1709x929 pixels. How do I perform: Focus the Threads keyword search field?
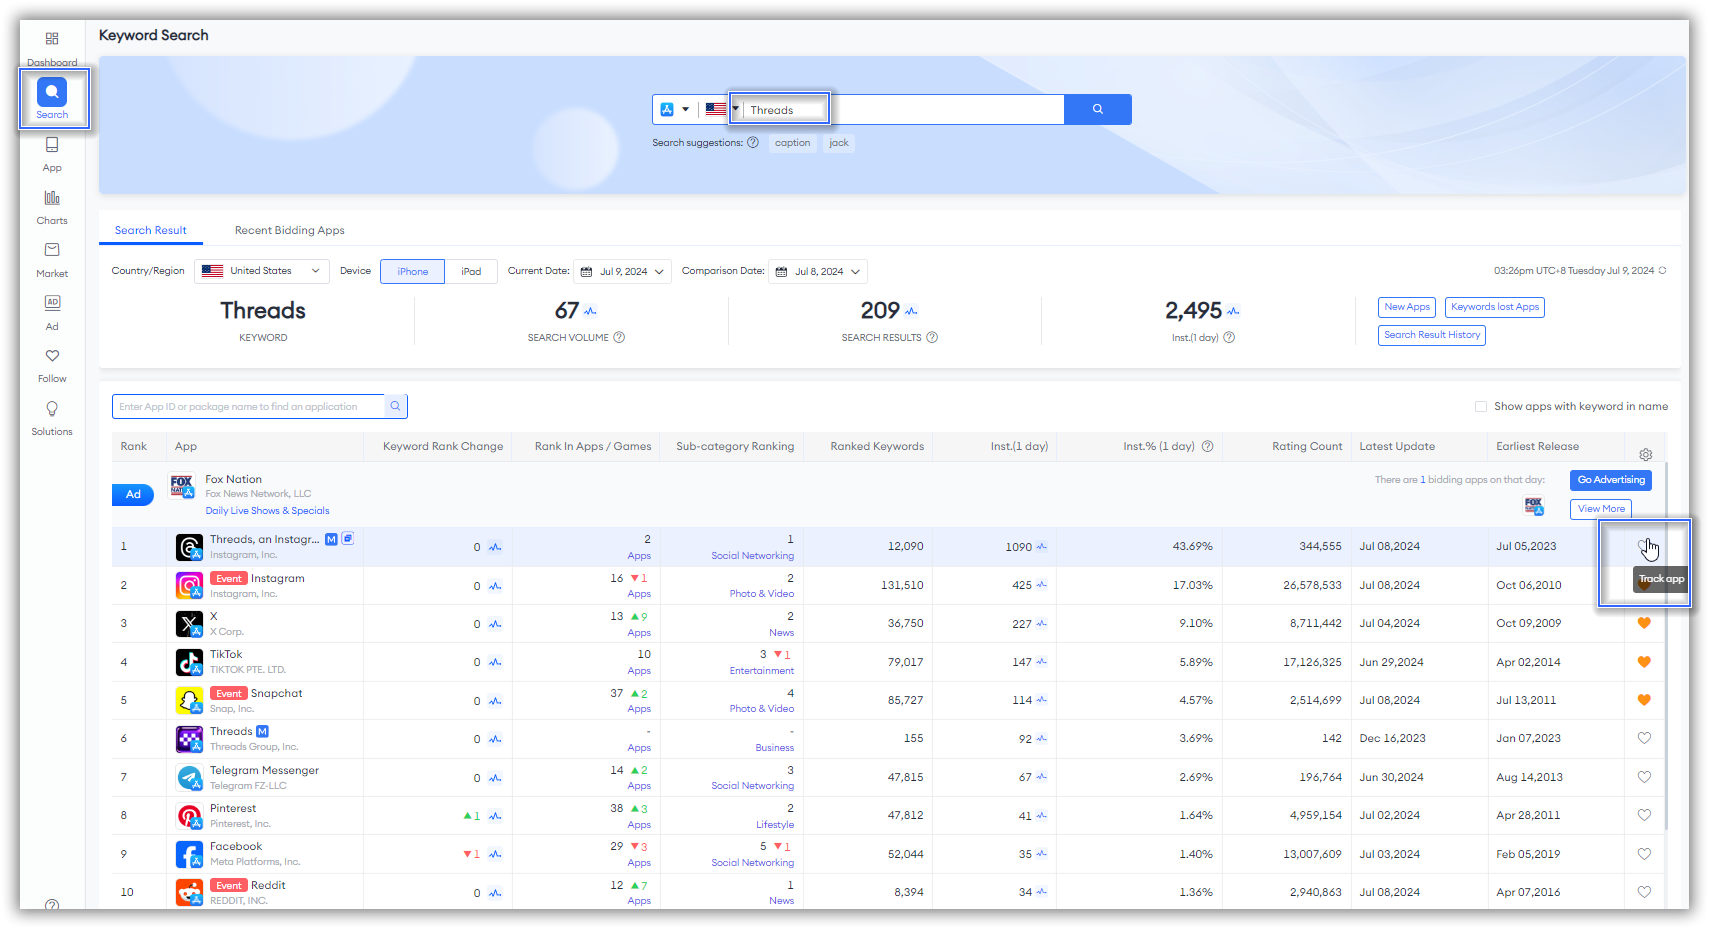pos(903,109)
